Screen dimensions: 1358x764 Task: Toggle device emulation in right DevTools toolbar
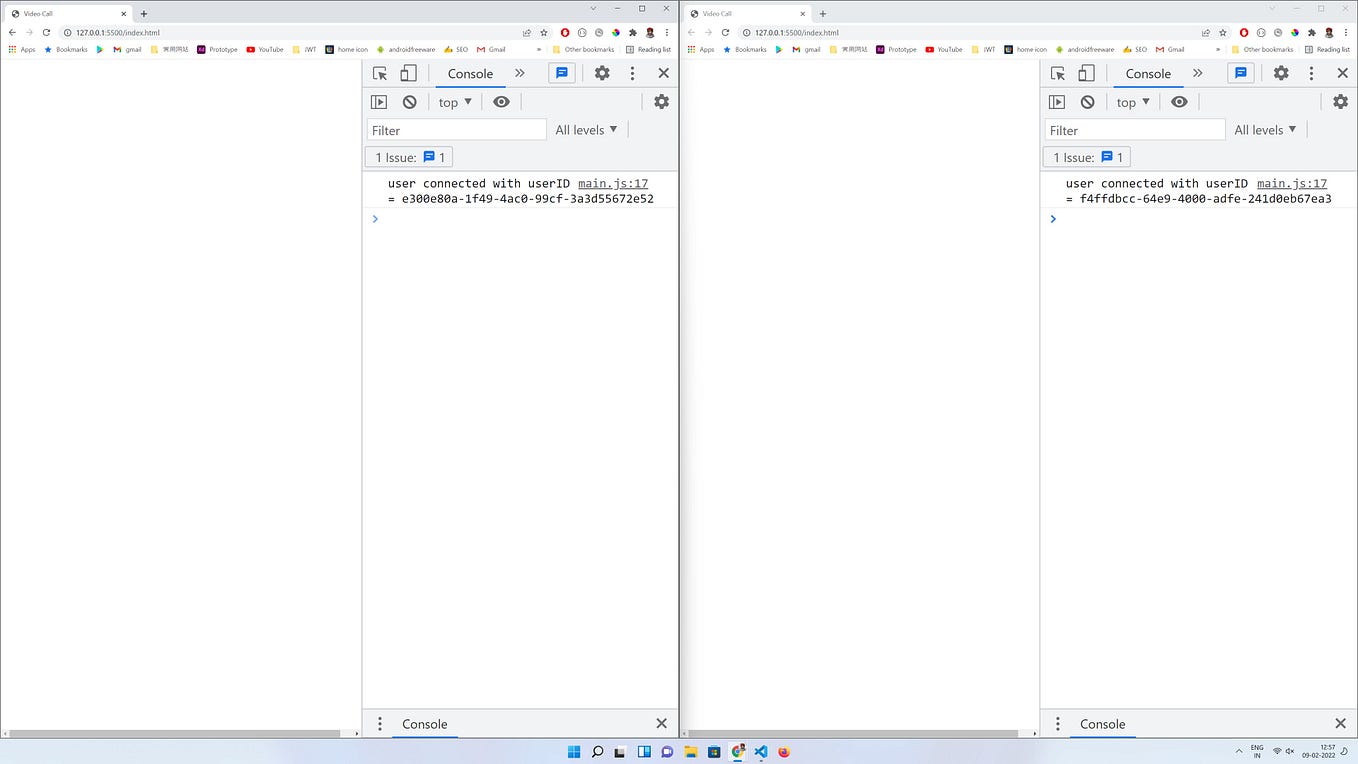pos(1086,72)
